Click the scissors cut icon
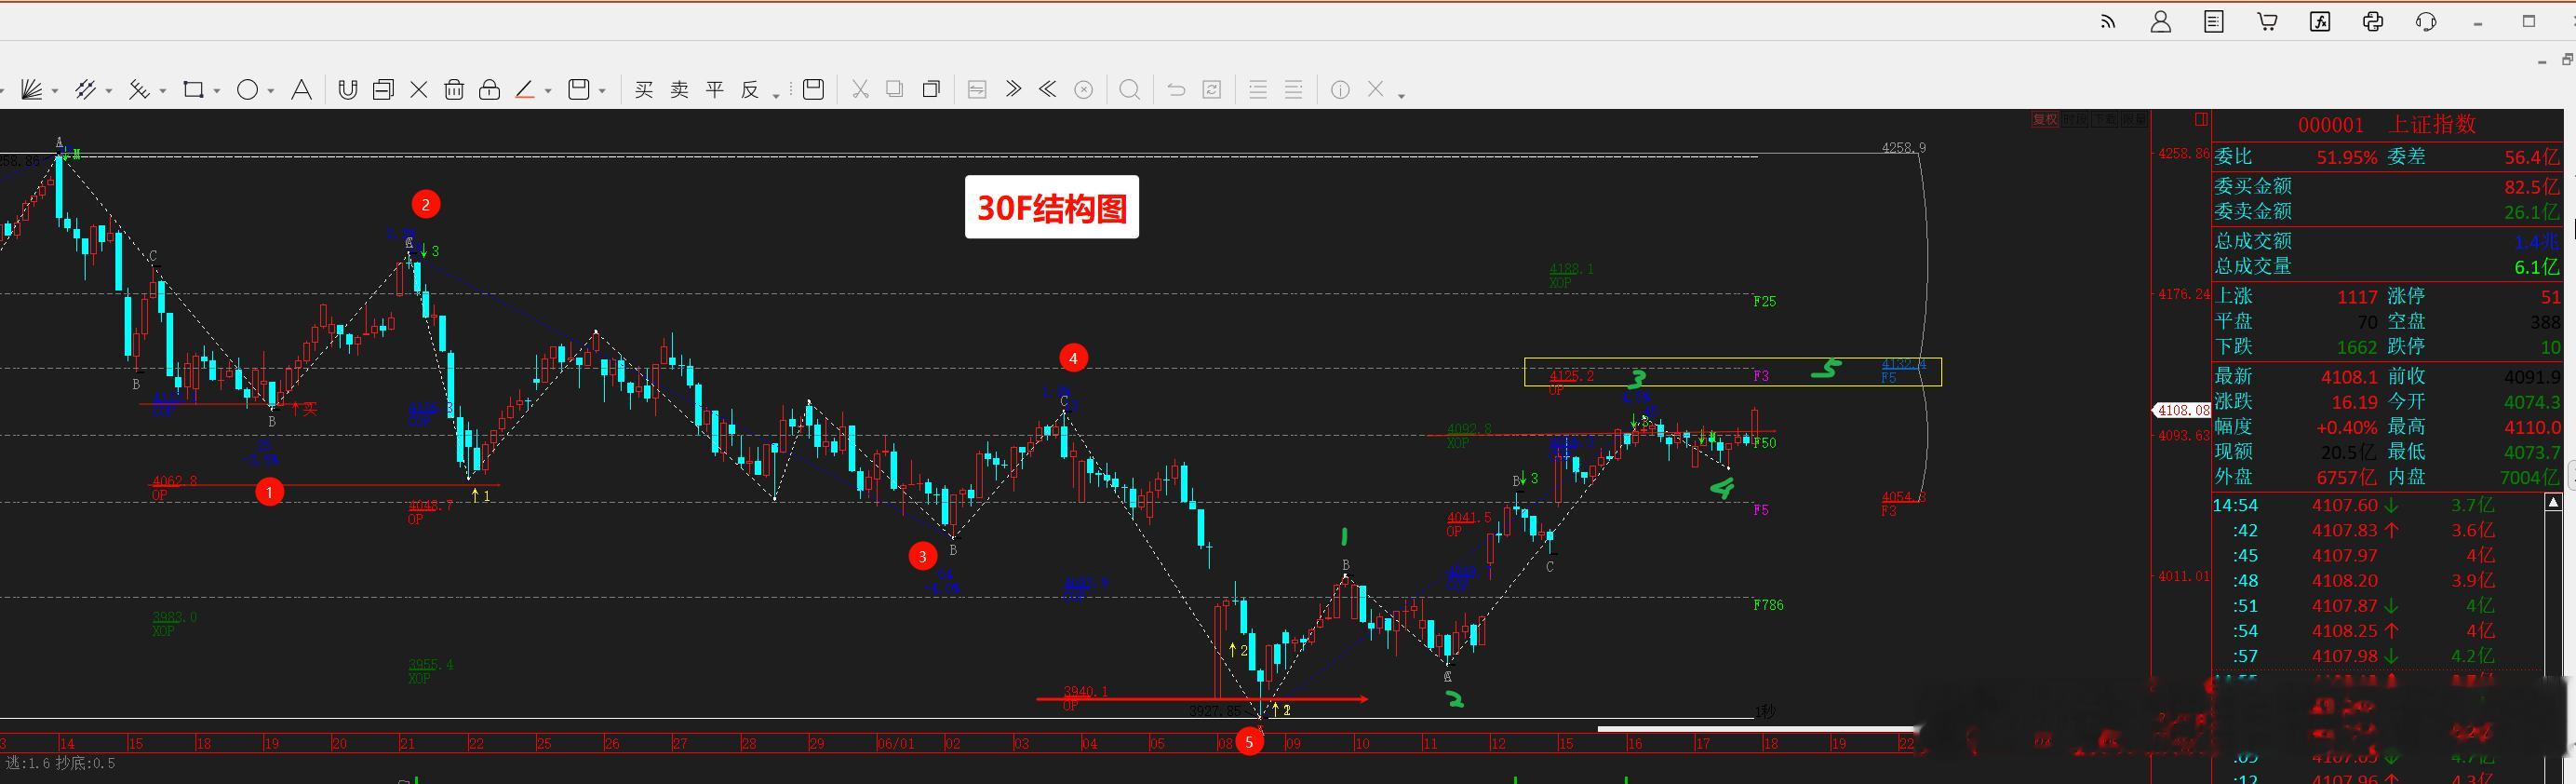This screenshot has height=784, width=2576. [860, 90]
